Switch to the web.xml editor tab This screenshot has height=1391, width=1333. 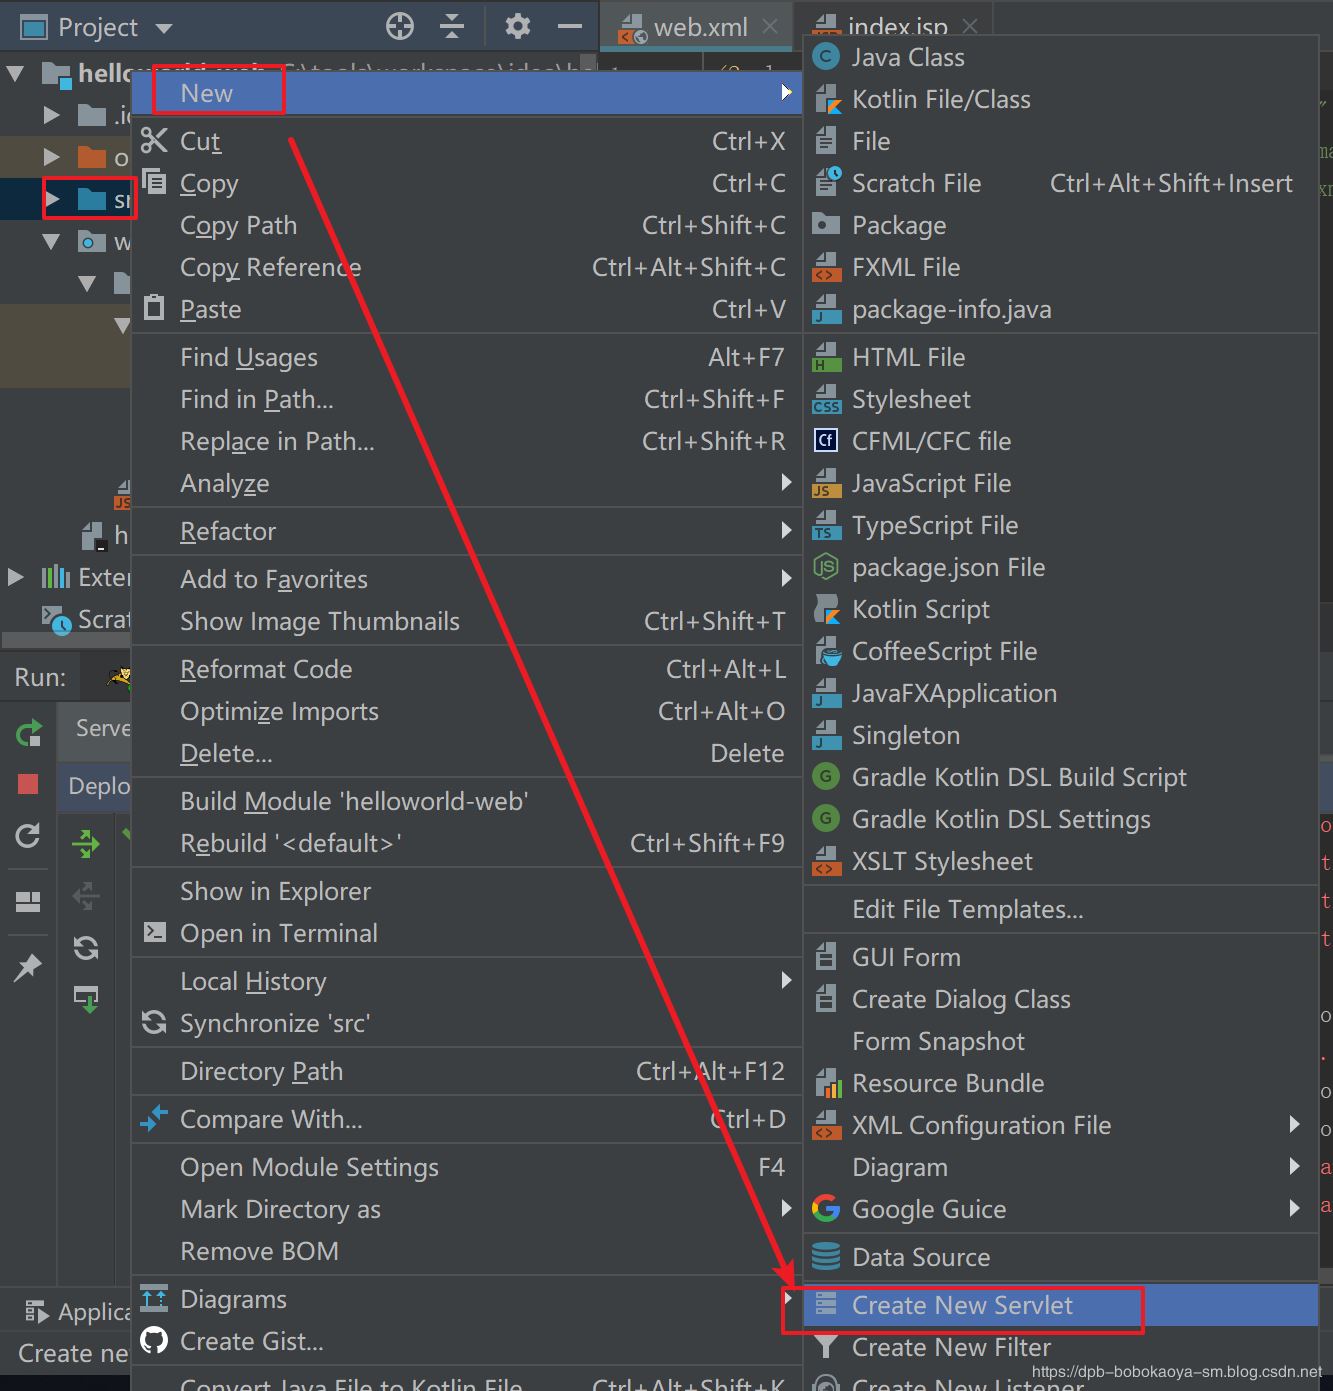point(699,27)
